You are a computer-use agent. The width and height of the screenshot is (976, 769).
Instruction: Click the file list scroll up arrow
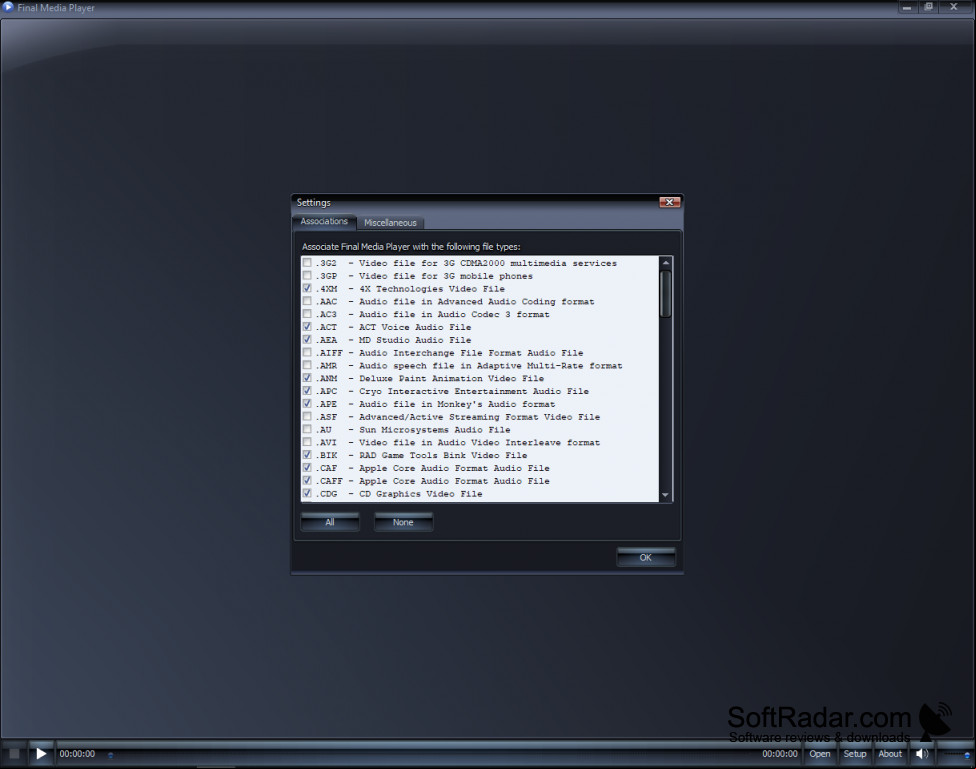pyautogui.click(x=665, y=262)
